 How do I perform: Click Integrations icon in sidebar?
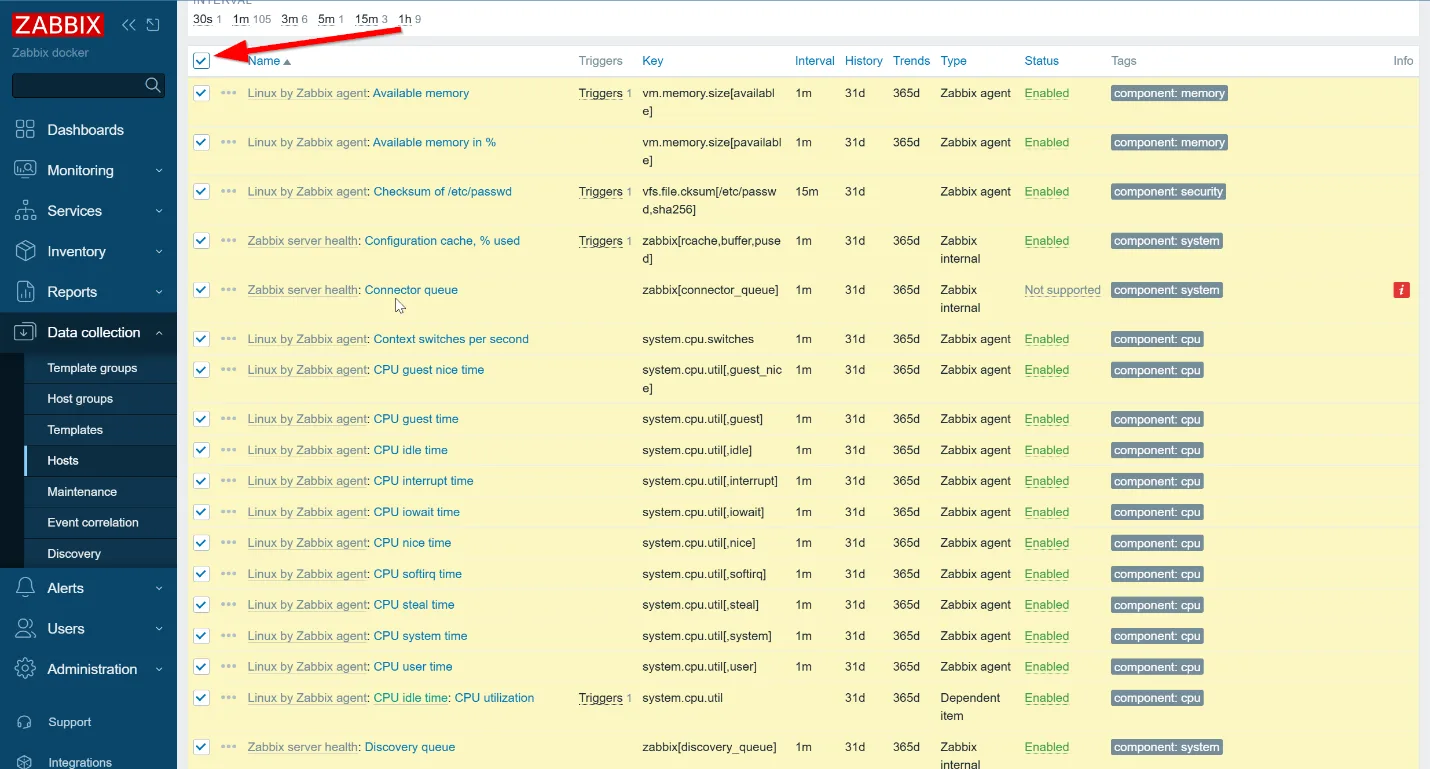click(25, 762)
